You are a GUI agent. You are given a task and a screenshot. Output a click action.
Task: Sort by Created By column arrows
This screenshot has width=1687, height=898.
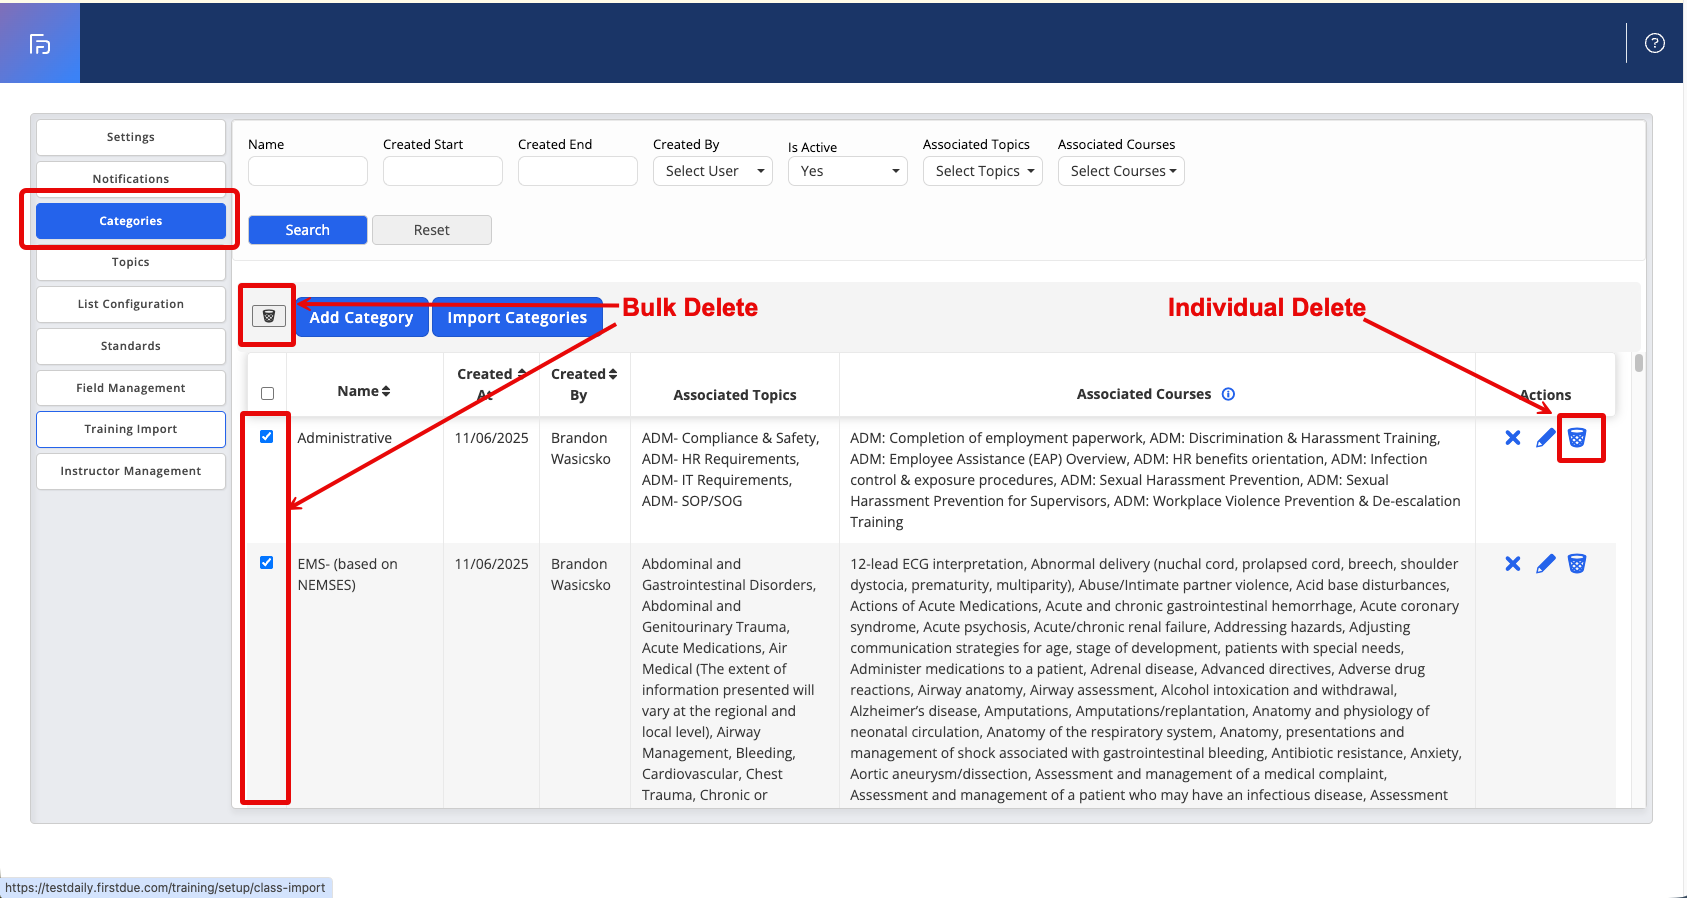click(613, 374)
